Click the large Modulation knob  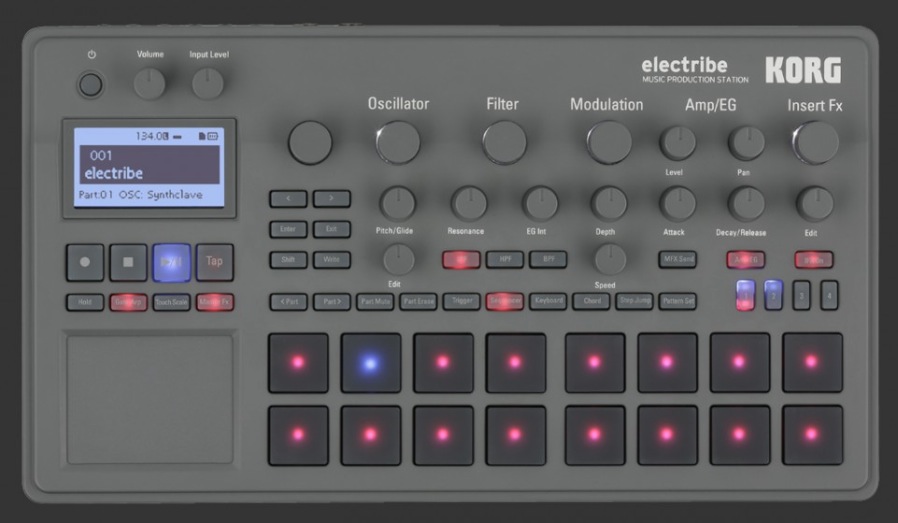(x=609, y=142)
